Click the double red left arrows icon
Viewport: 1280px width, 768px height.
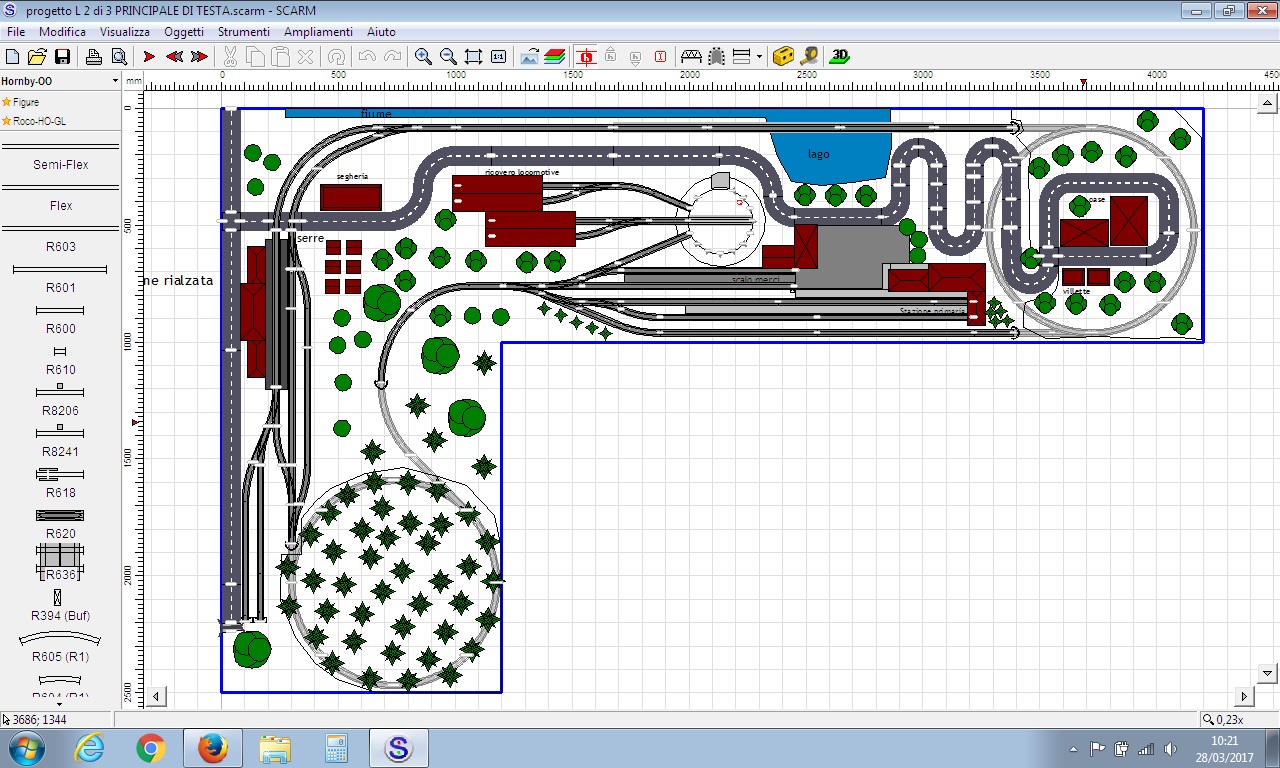tap(175, 57)
